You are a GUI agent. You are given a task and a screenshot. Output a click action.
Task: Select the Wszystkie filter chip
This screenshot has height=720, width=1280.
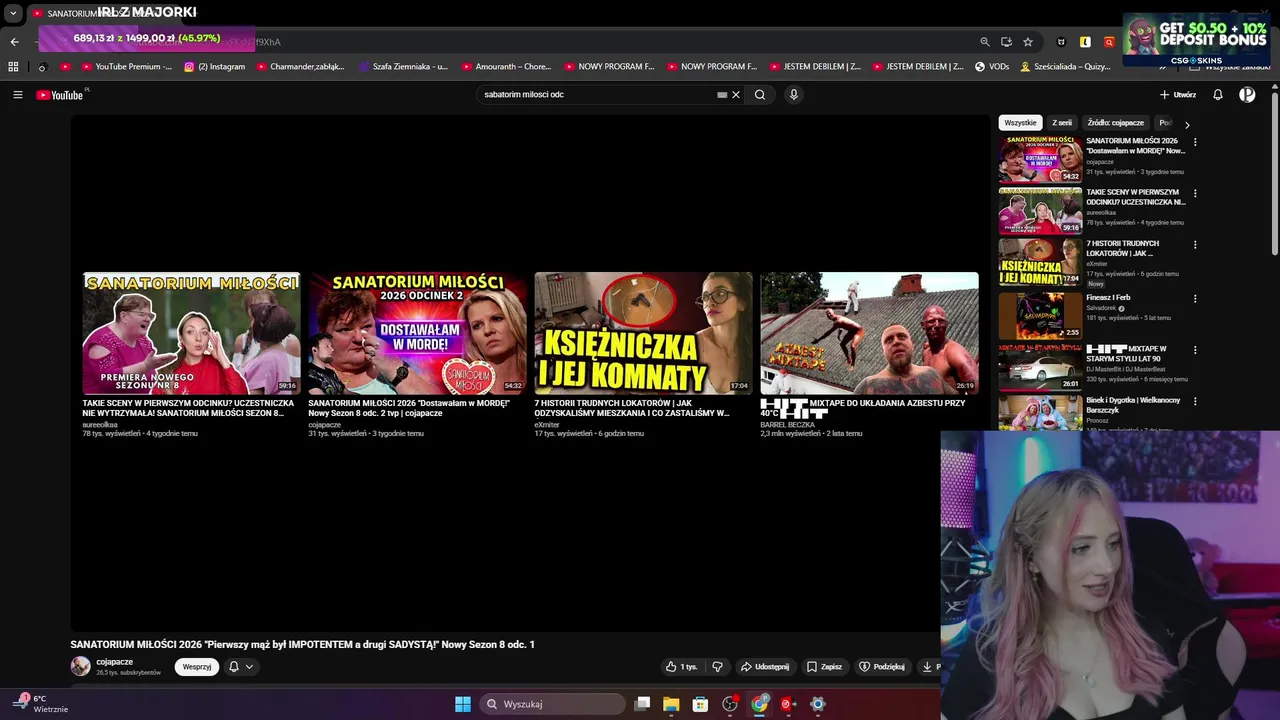point(1020,123)
